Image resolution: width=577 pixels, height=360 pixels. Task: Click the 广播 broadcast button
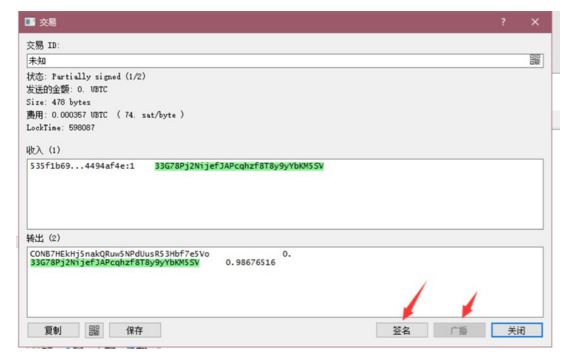click(459, 330)
